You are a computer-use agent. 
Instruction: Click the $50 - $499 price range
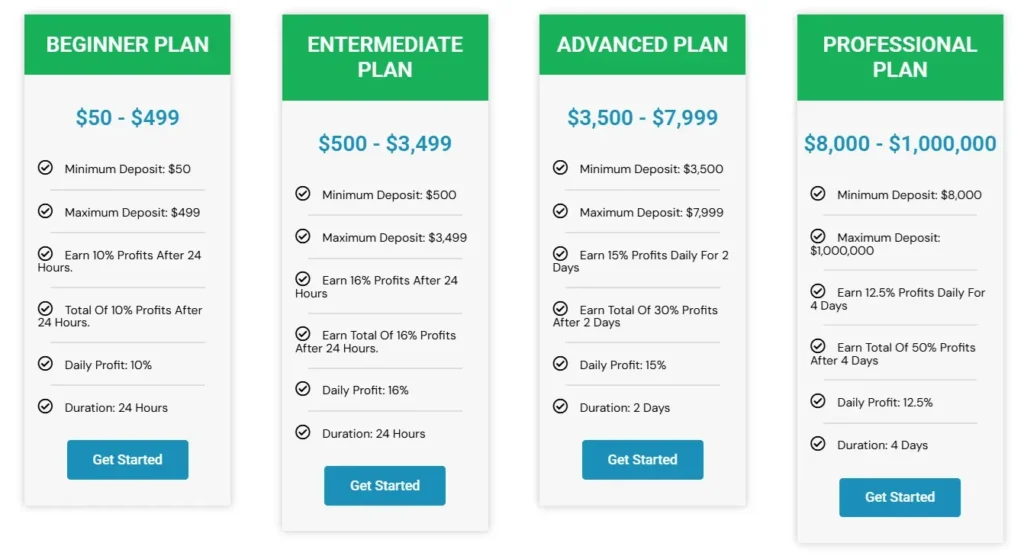tap(127, 118)
